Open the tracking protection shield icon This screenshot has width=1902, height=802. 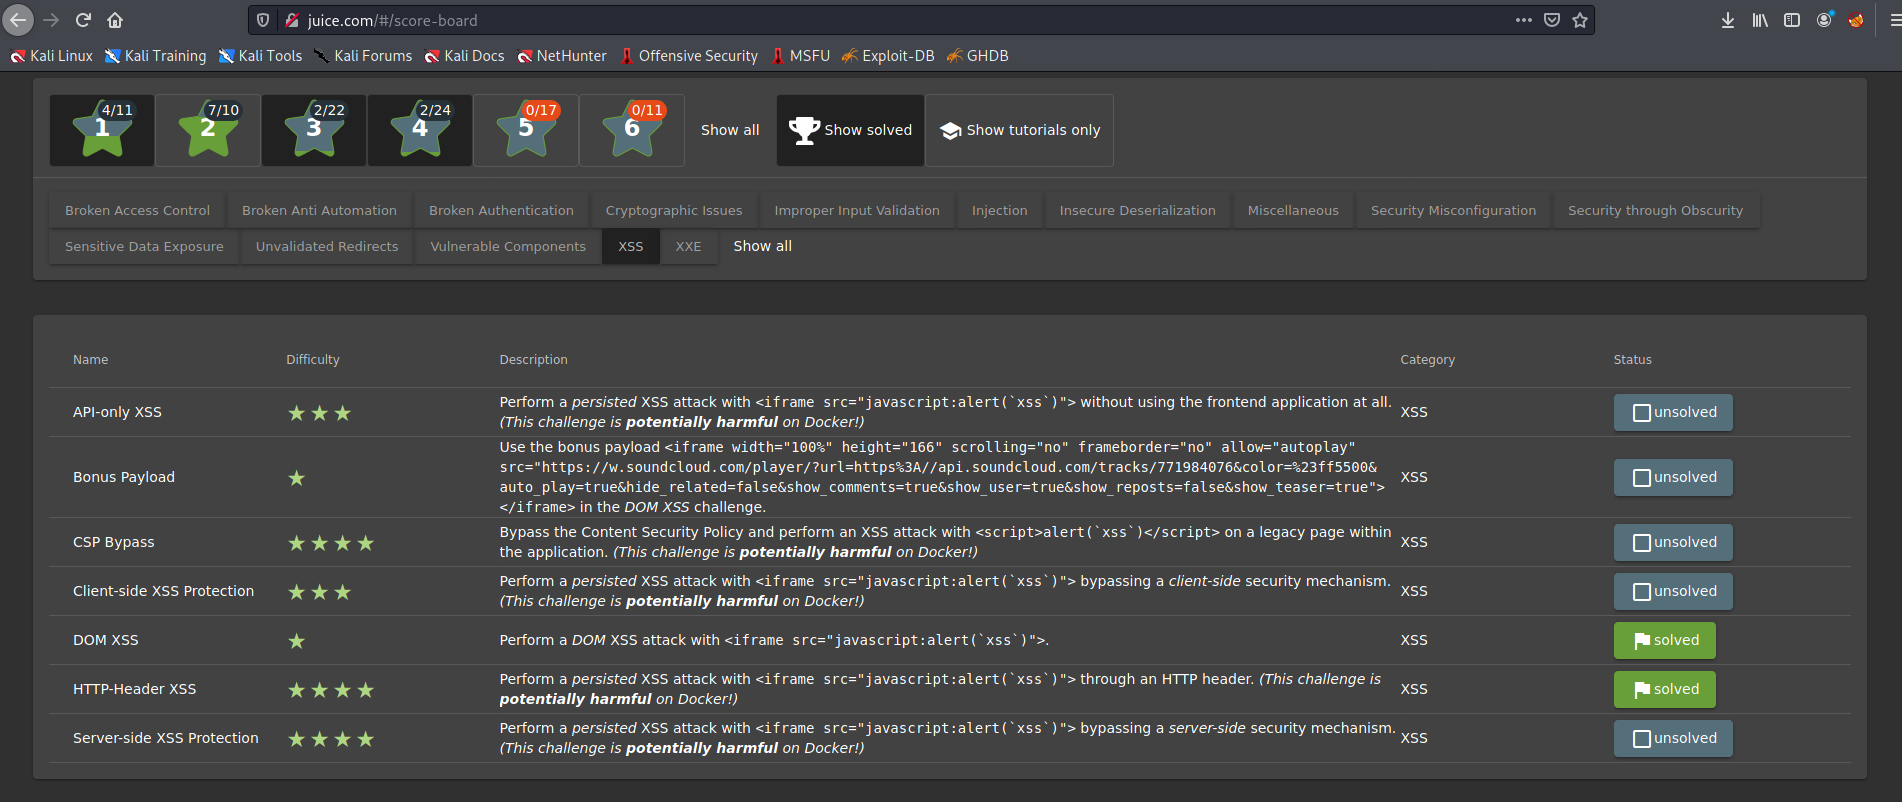pyautogui.click(x=263, y=20)
